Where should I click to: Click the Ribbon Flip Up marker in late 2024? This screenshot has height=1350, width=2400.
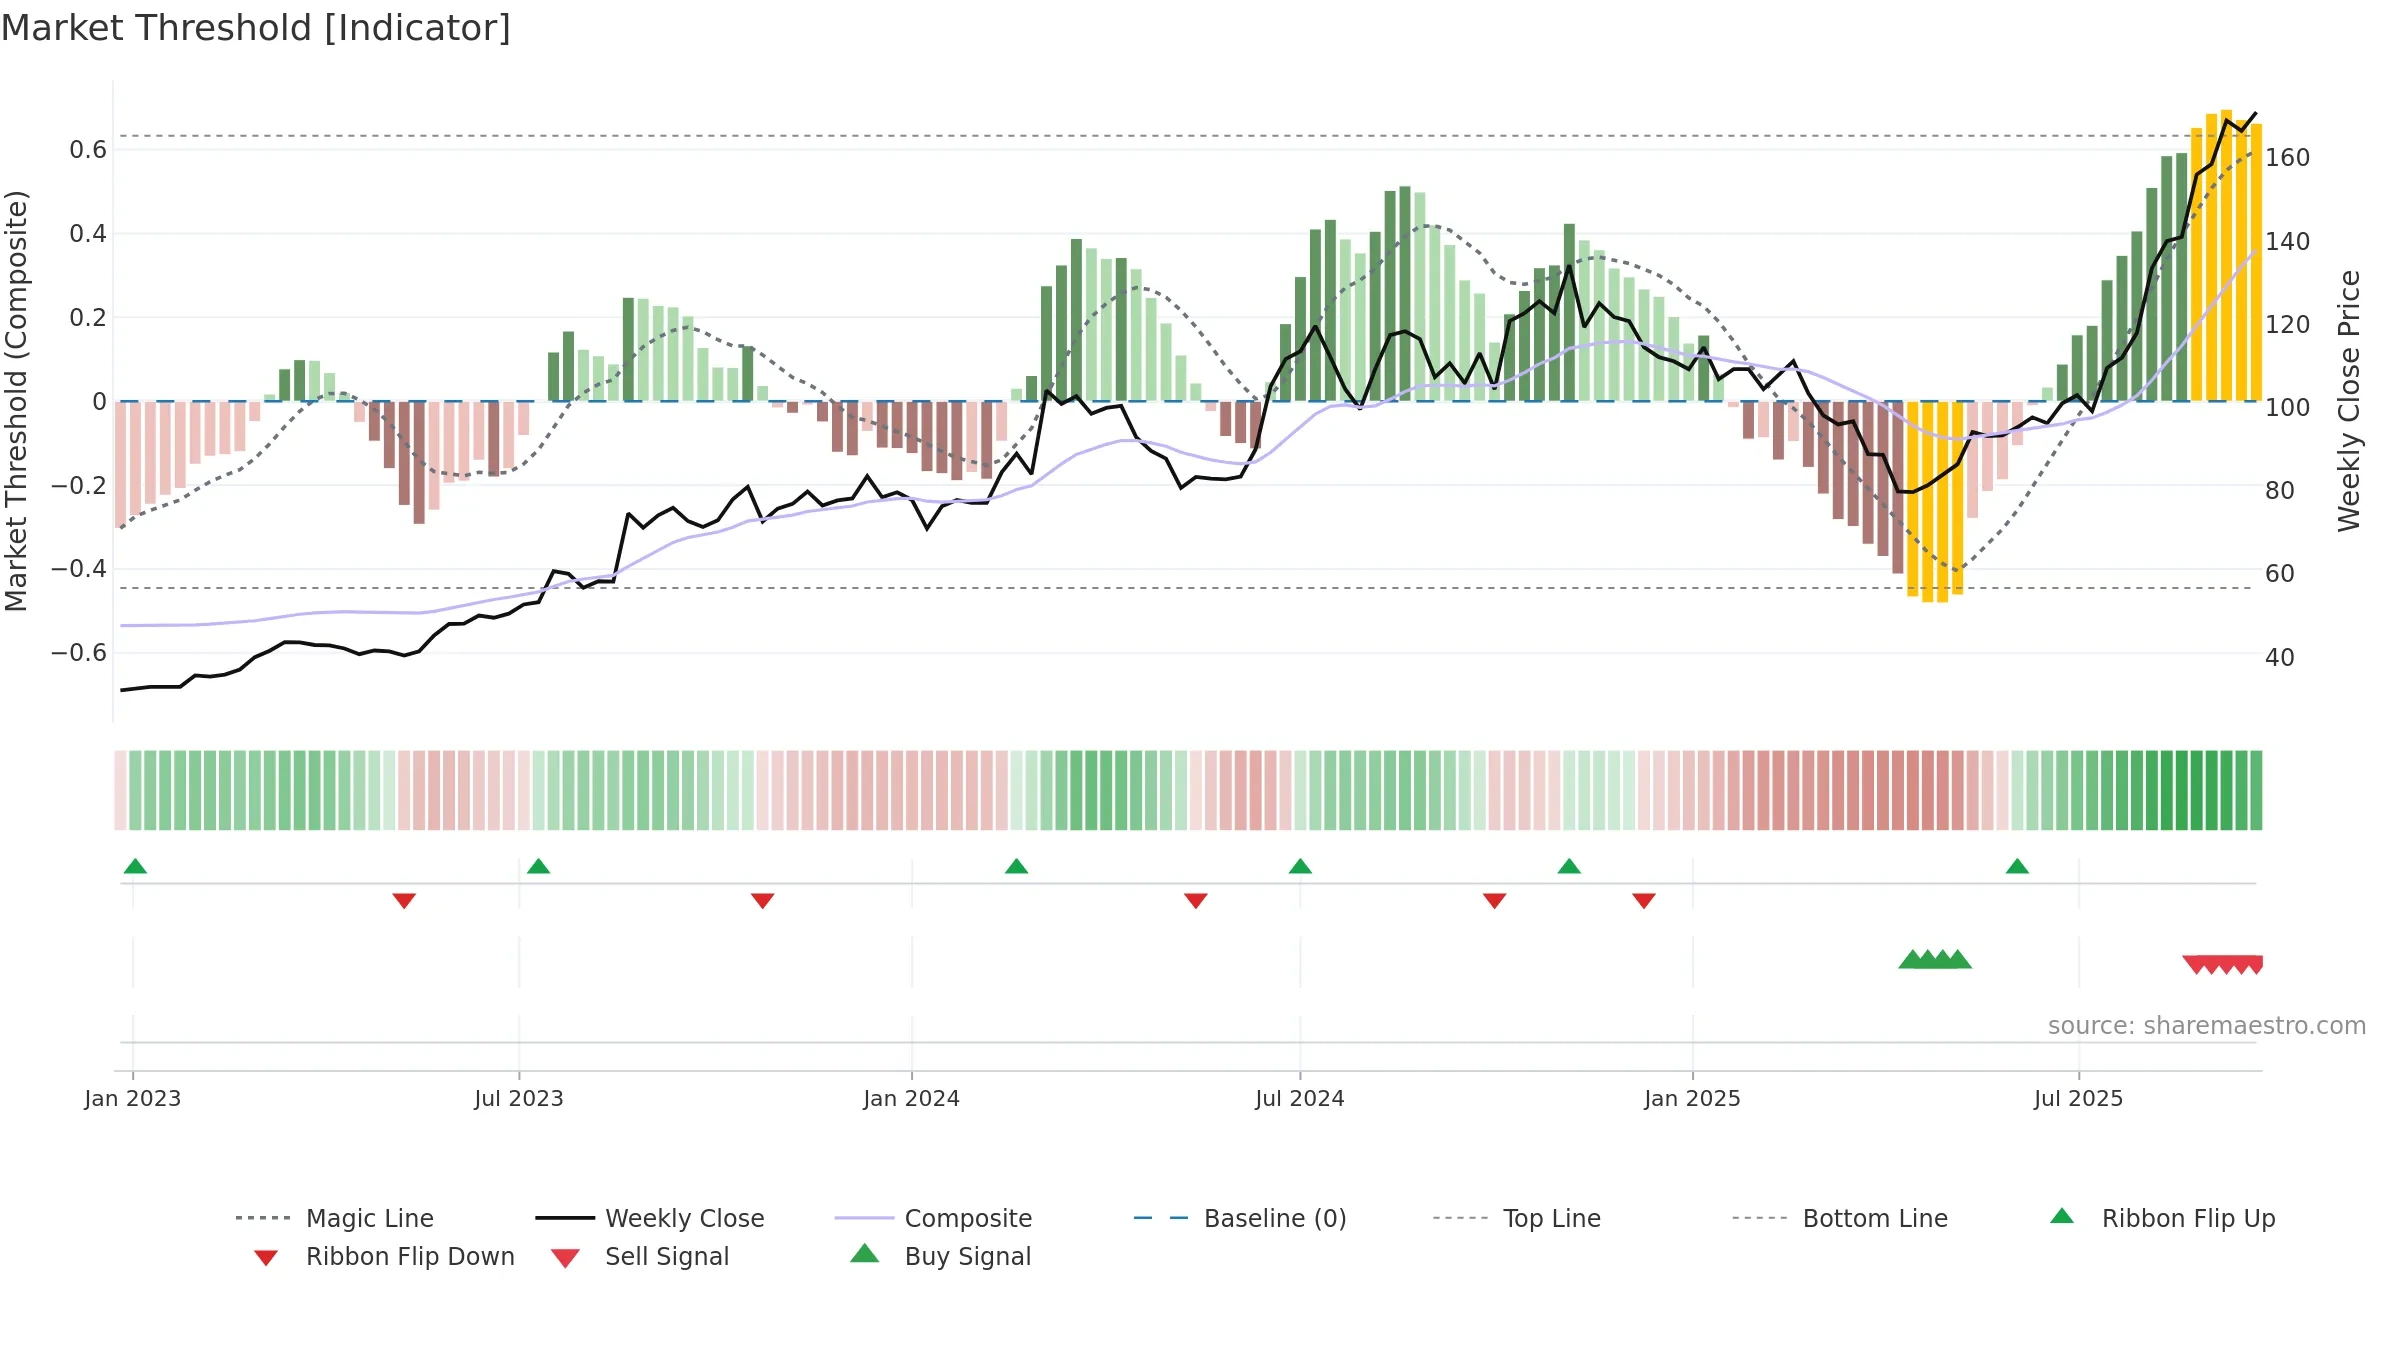[1569, 866]
